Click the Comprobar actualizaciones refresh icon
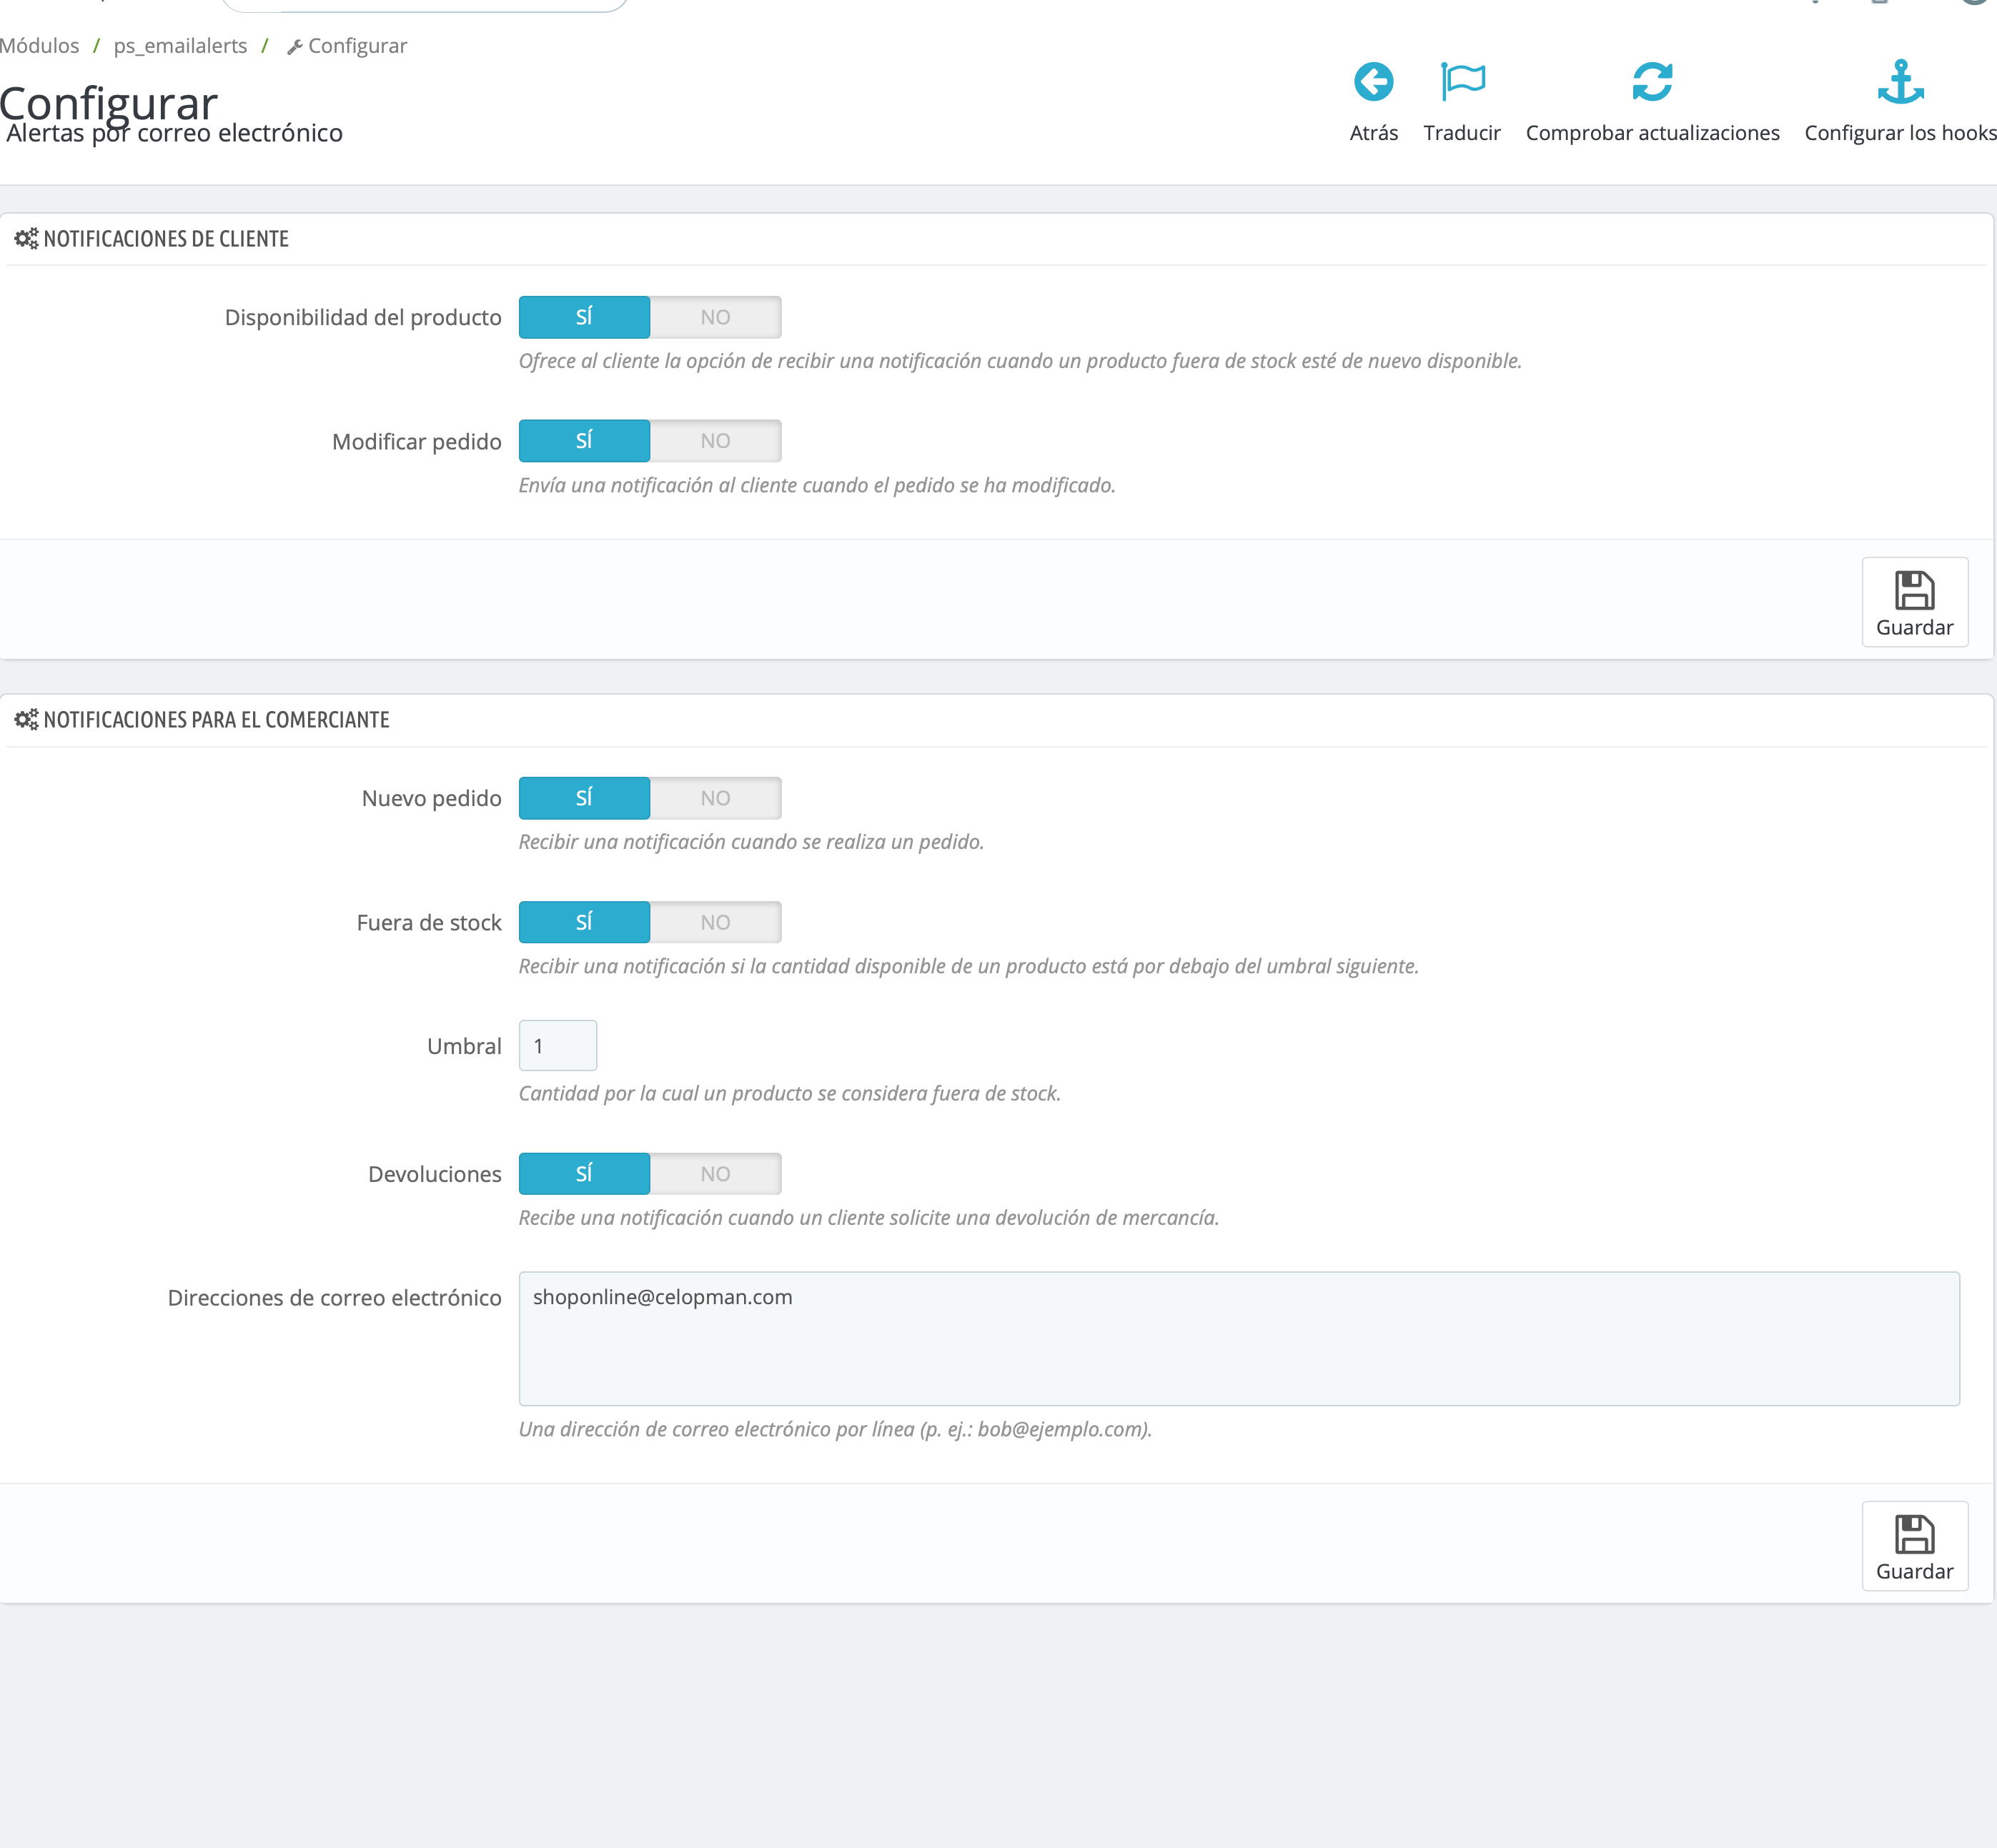 pyautogui.click(x=1652, y=82)
